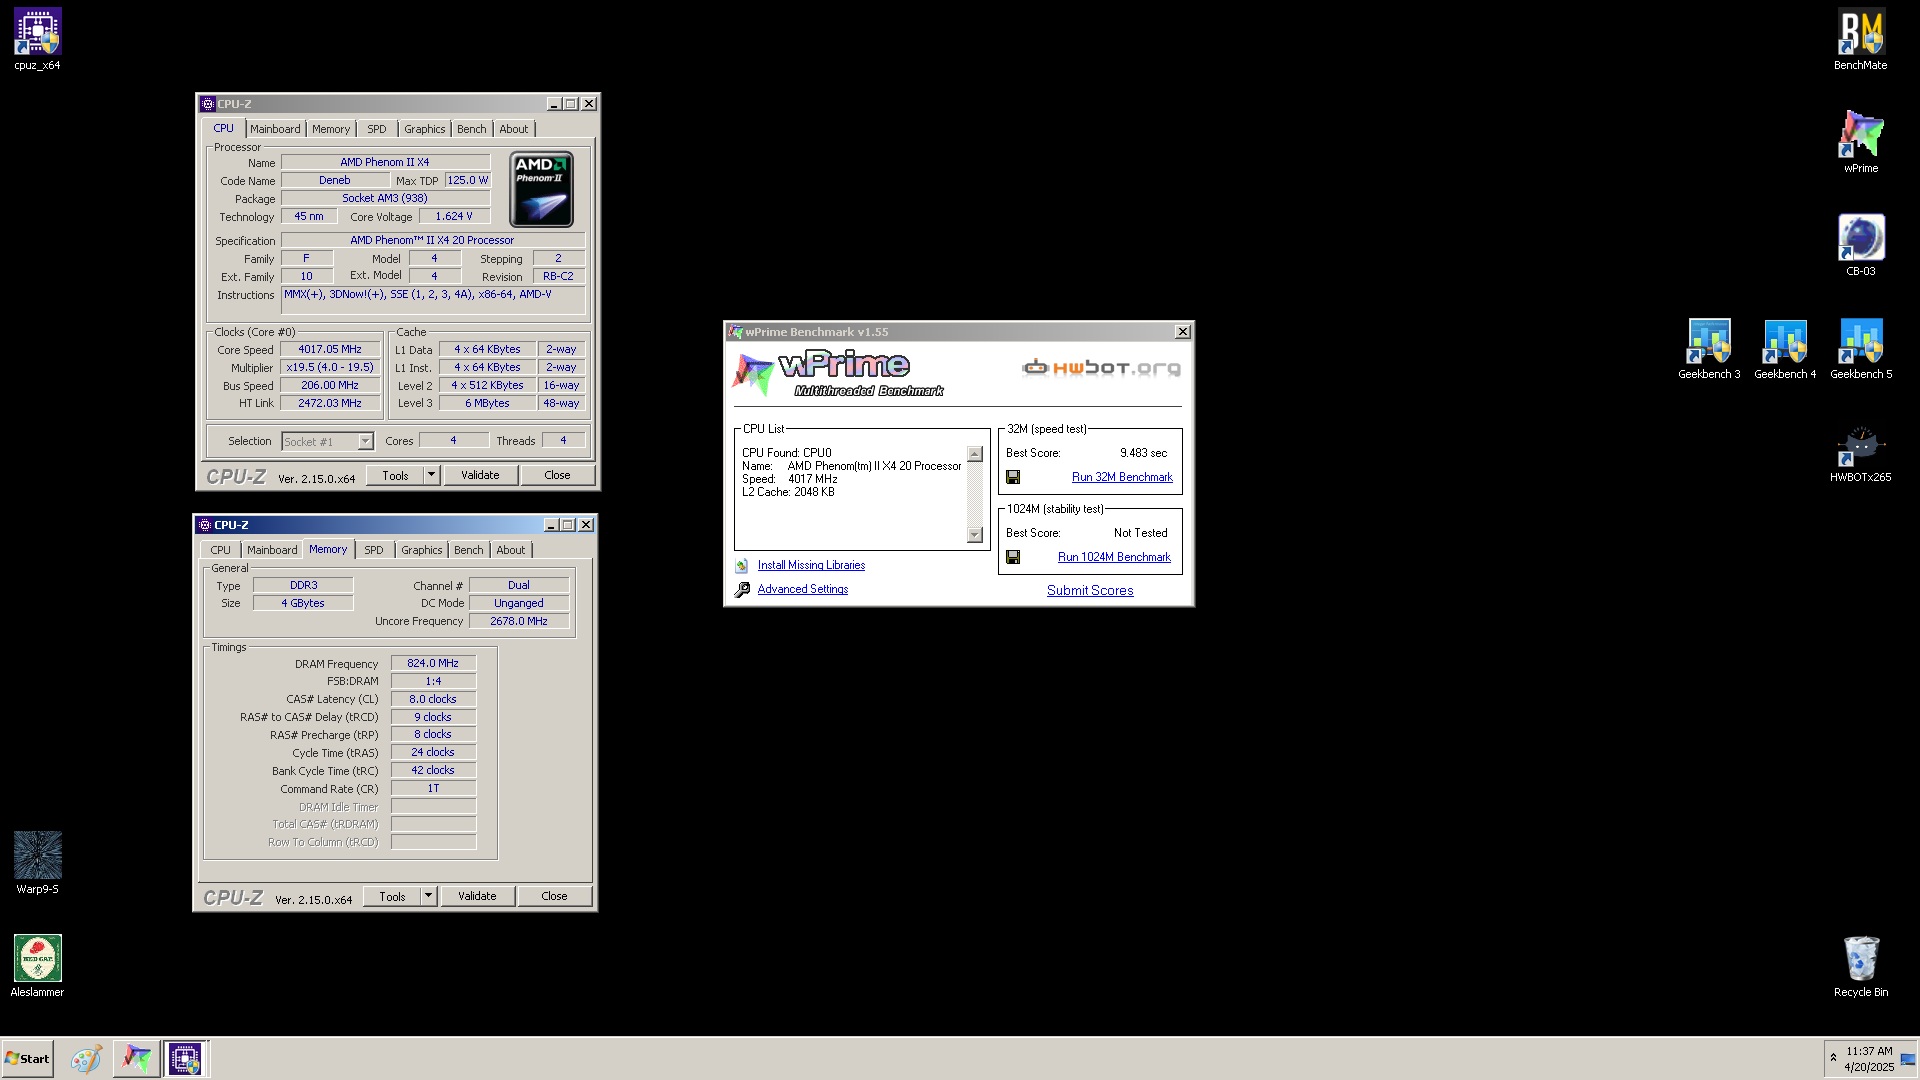Close the wPrime Benchmark window
The width and height of the screenshot is (1920, 1080).
[1182, 332]
